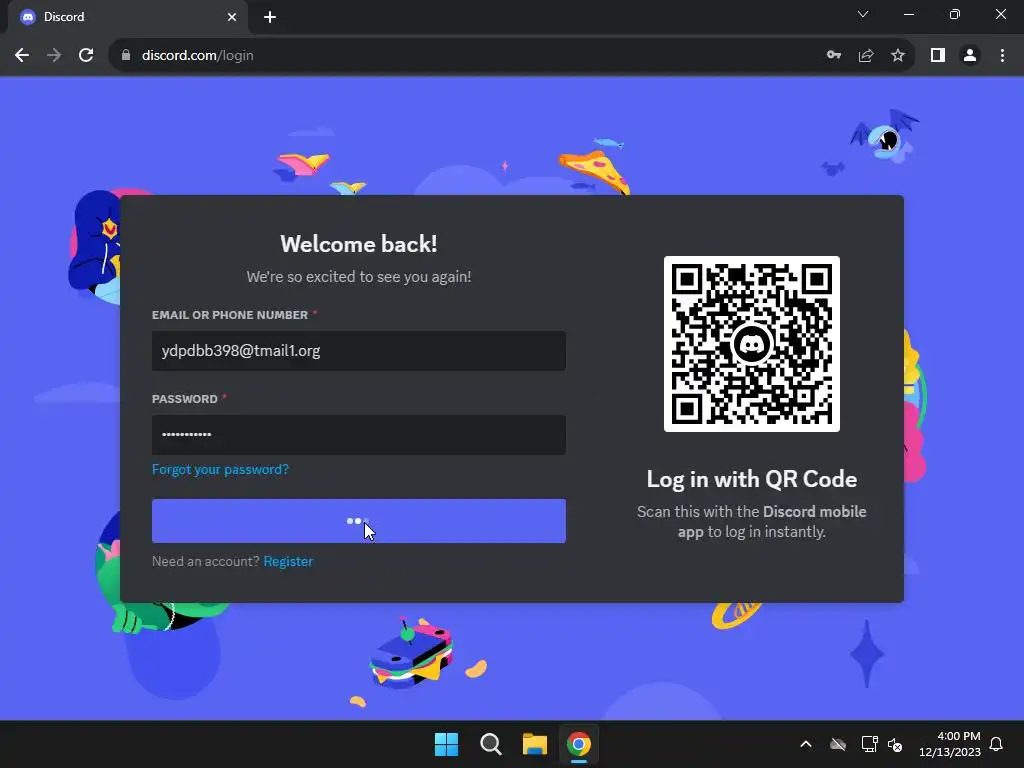This screenshot has width=1024, height=768.
Task: Share this page via the share icon
Action: tap(866, 56)
